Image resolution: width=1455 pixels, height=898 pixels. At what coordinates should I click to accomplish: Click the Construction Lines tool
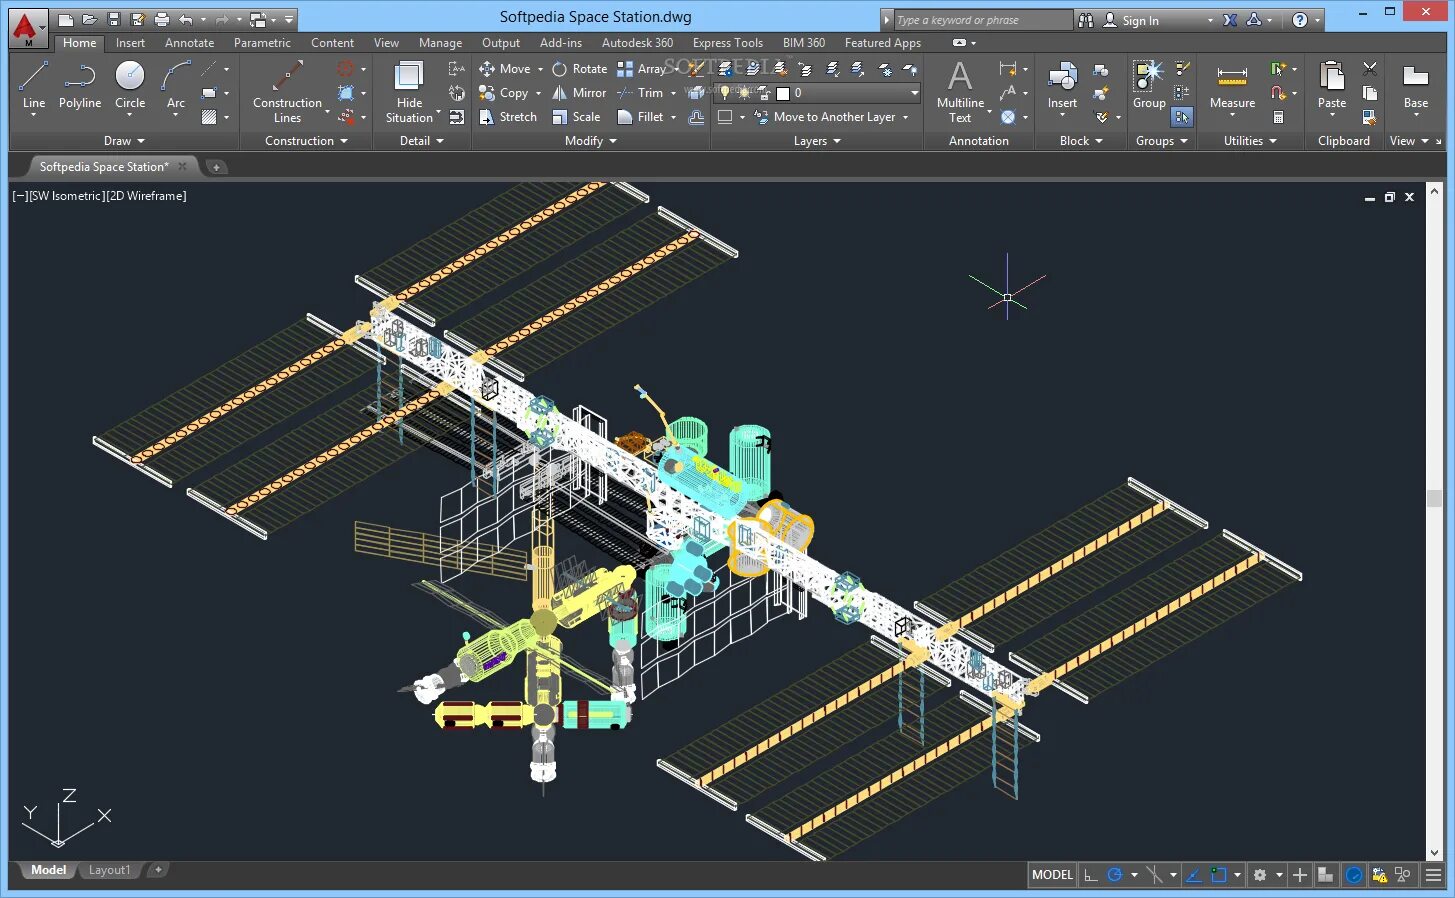pyautogui.click(x=287, y=91)
